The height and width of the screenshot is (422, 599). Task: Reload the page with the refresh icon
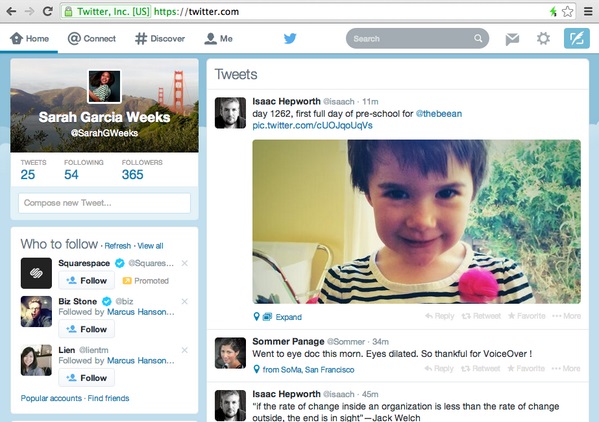point(48,11)
